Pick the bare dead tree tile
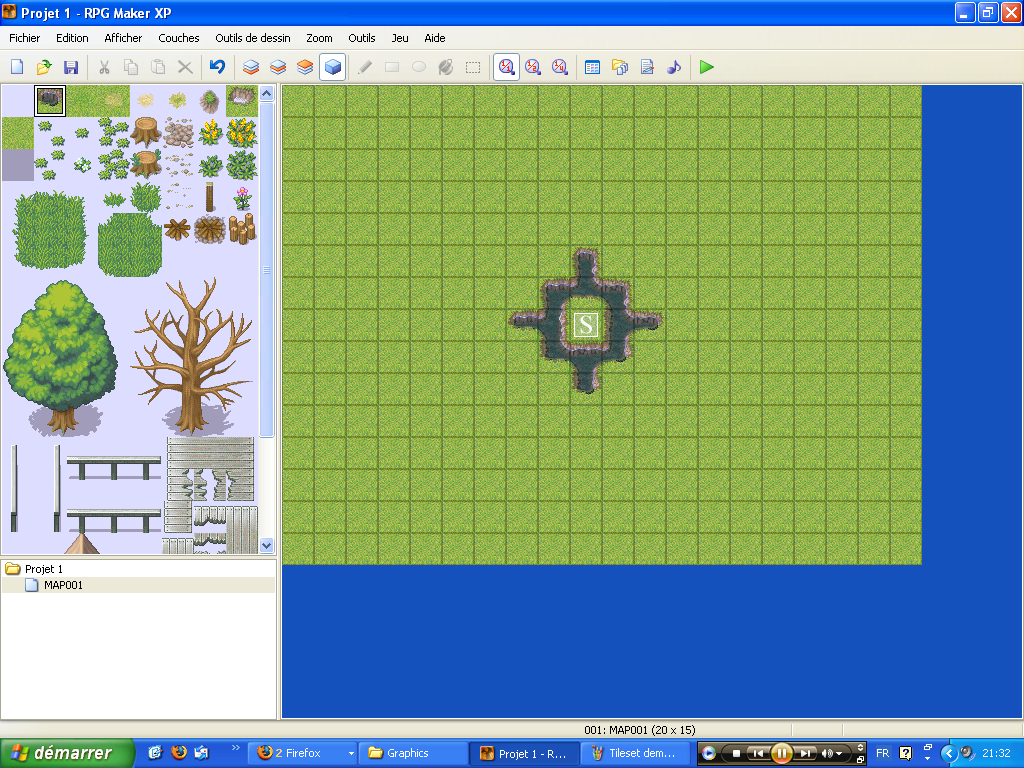The height and width of the screenshot is (768, 1024). (193, 356)
